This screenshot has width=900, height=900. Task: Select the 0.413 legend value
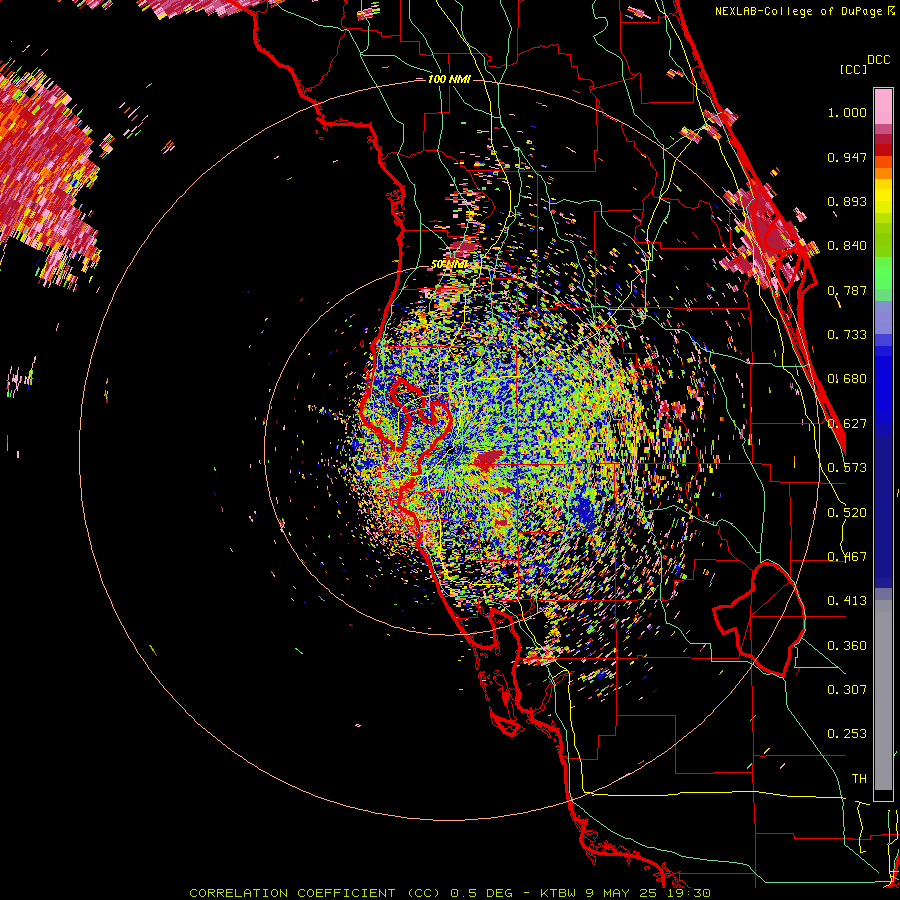pos(847,601)
